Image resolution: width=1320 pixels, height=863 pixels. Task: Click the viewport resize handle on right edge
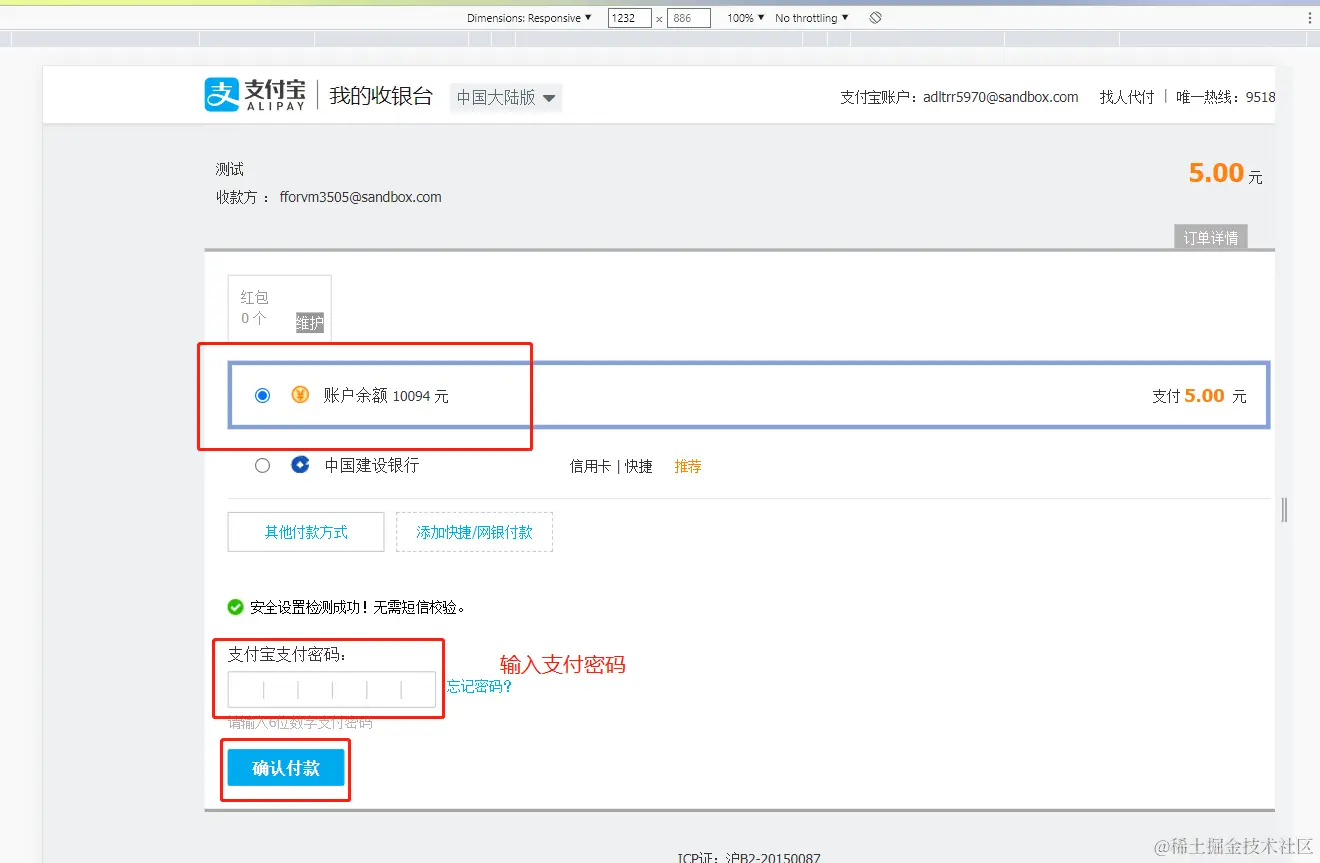pyautogui.click(x=1284, y=510)
